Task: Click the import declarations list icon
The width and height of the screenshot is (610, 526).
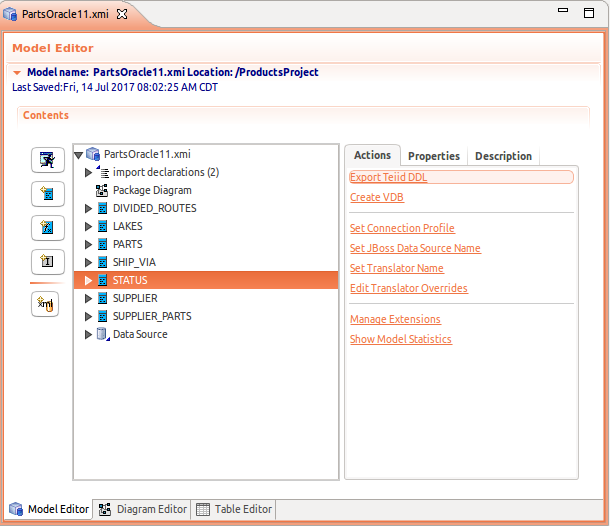Action: (102, 172)
